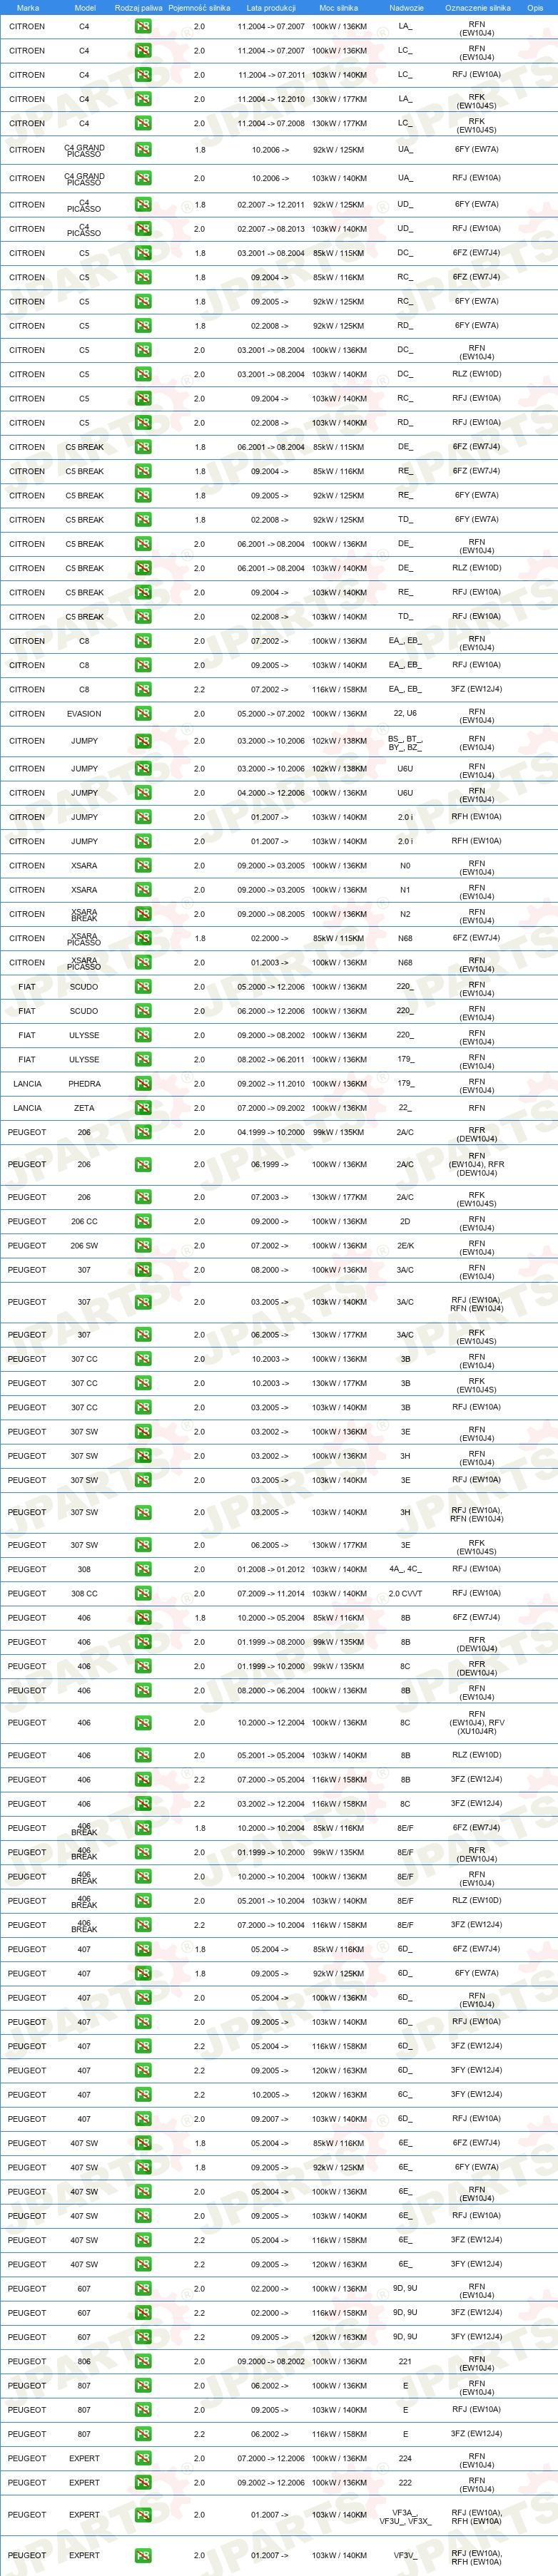This screenshot has width=558, height=2576.
Task: Click the Moc silnika column header
Action: pos(339,8)
